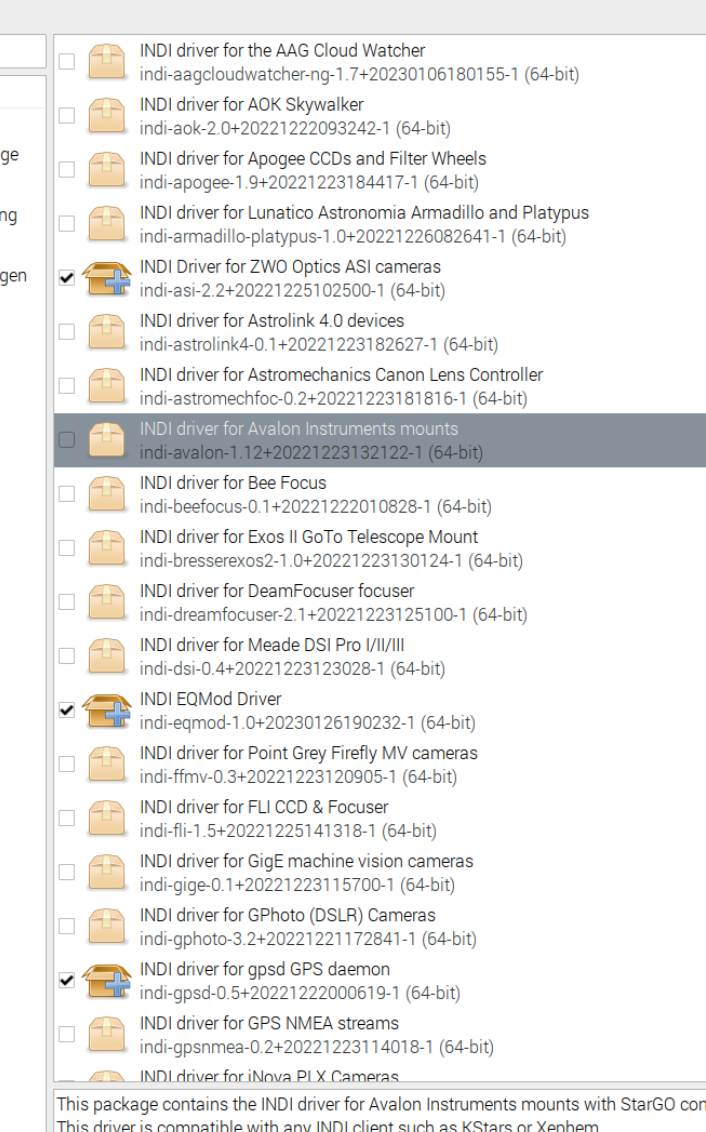Check the GigE machine vision cameras checkbox
The image size is (706, 1132).
point(66,872)
